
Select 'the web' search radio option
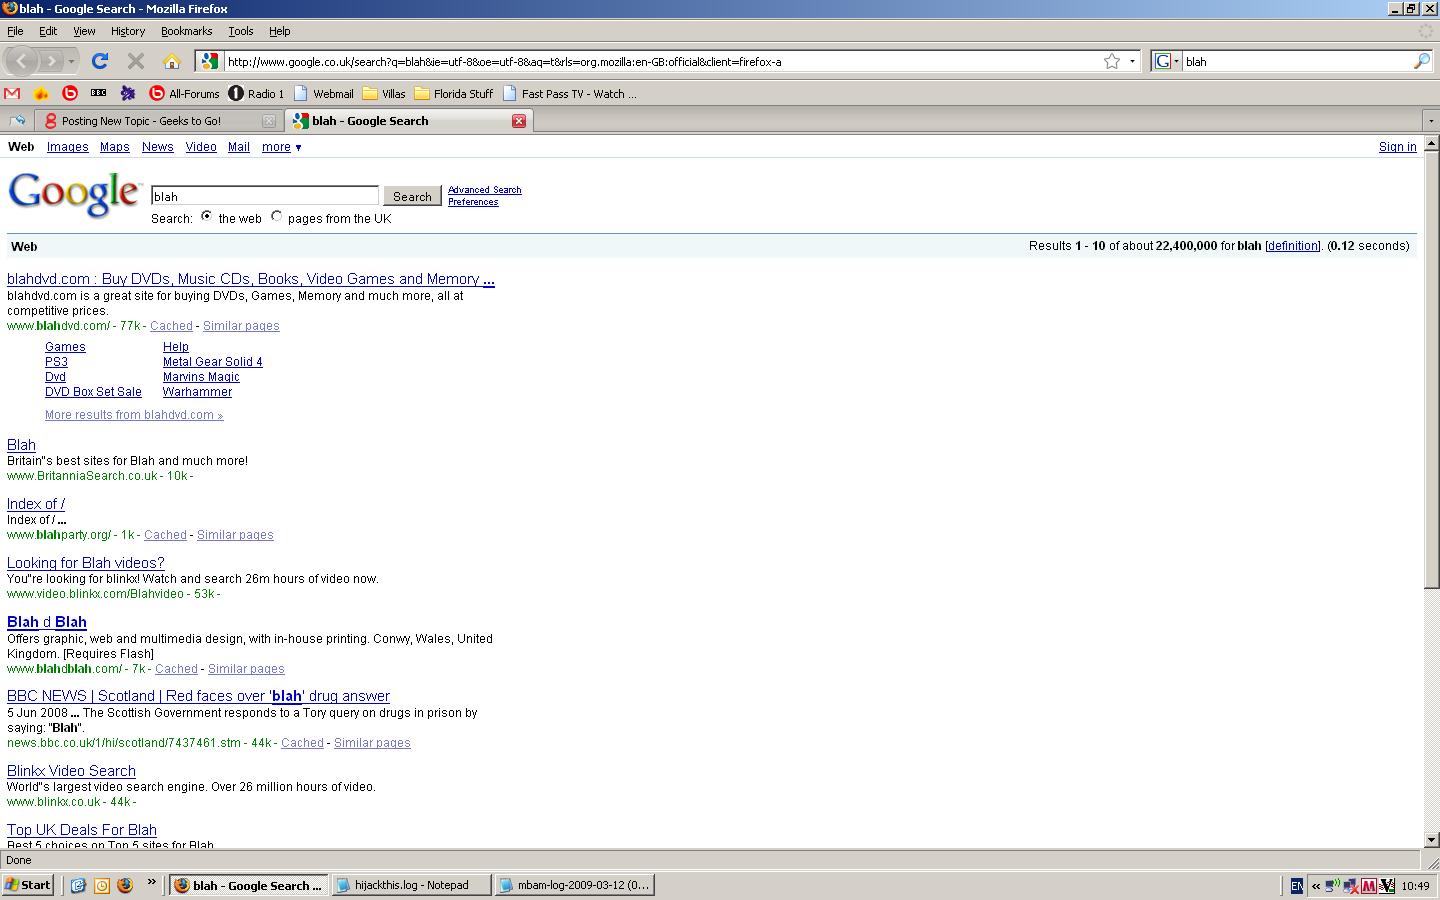(206, 216)
